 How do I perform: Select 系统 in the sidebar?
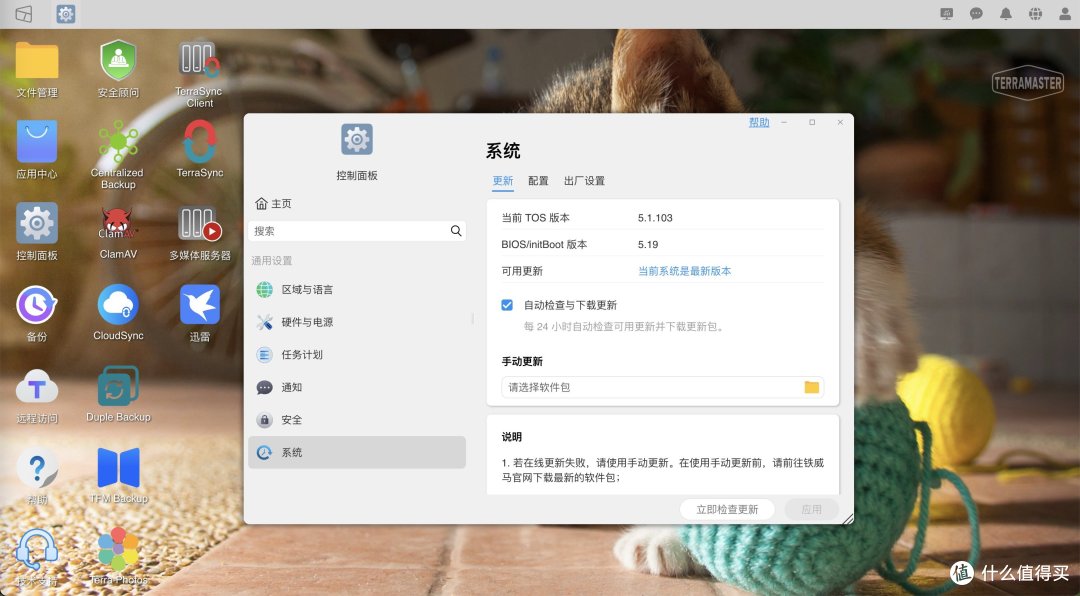pos(357,453)
